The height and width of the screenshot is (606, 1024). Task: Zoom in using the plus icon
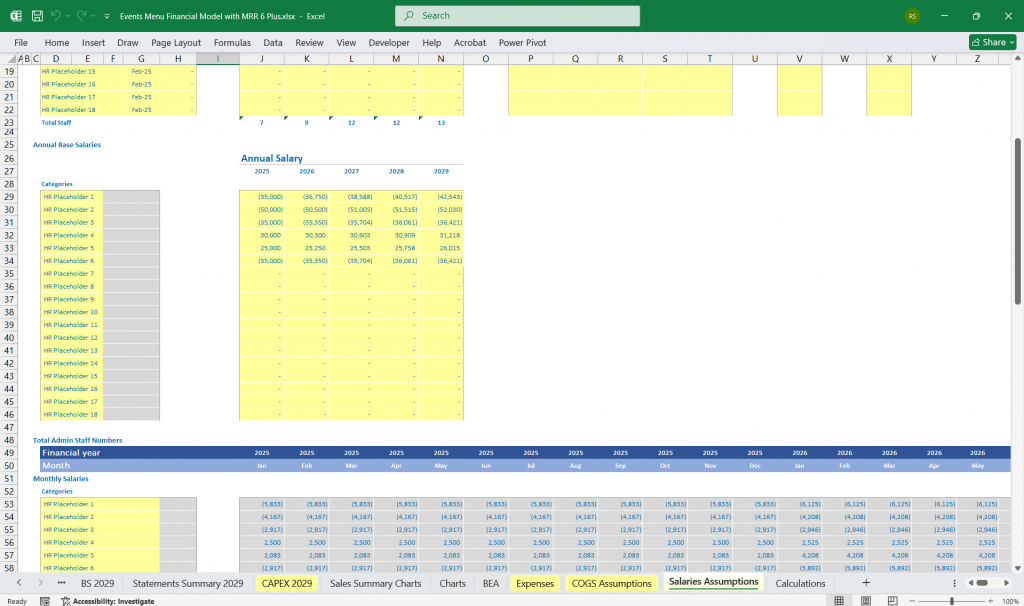[x=992, y=598]
